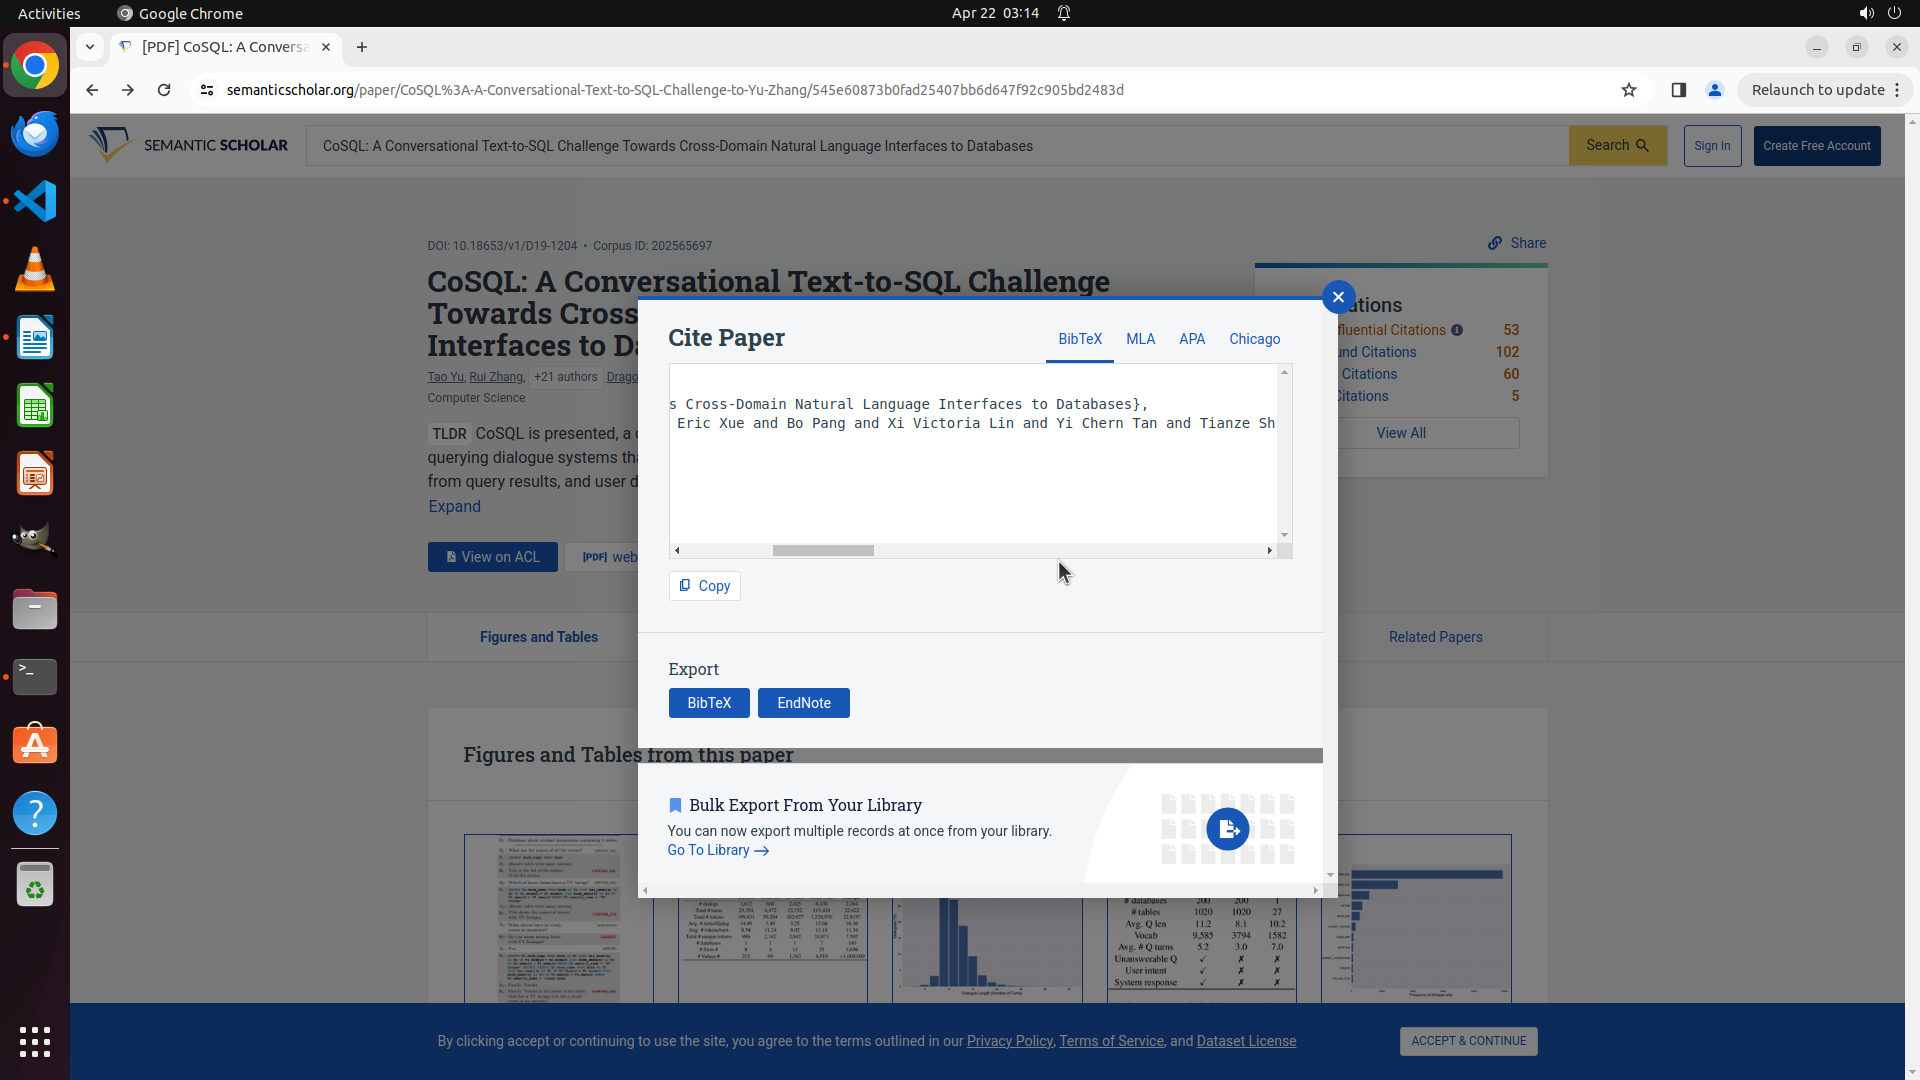Screen dimensions: 1920x1080
Task: Click the right scroll arrow of citation box
Action: pos(1269,551)
